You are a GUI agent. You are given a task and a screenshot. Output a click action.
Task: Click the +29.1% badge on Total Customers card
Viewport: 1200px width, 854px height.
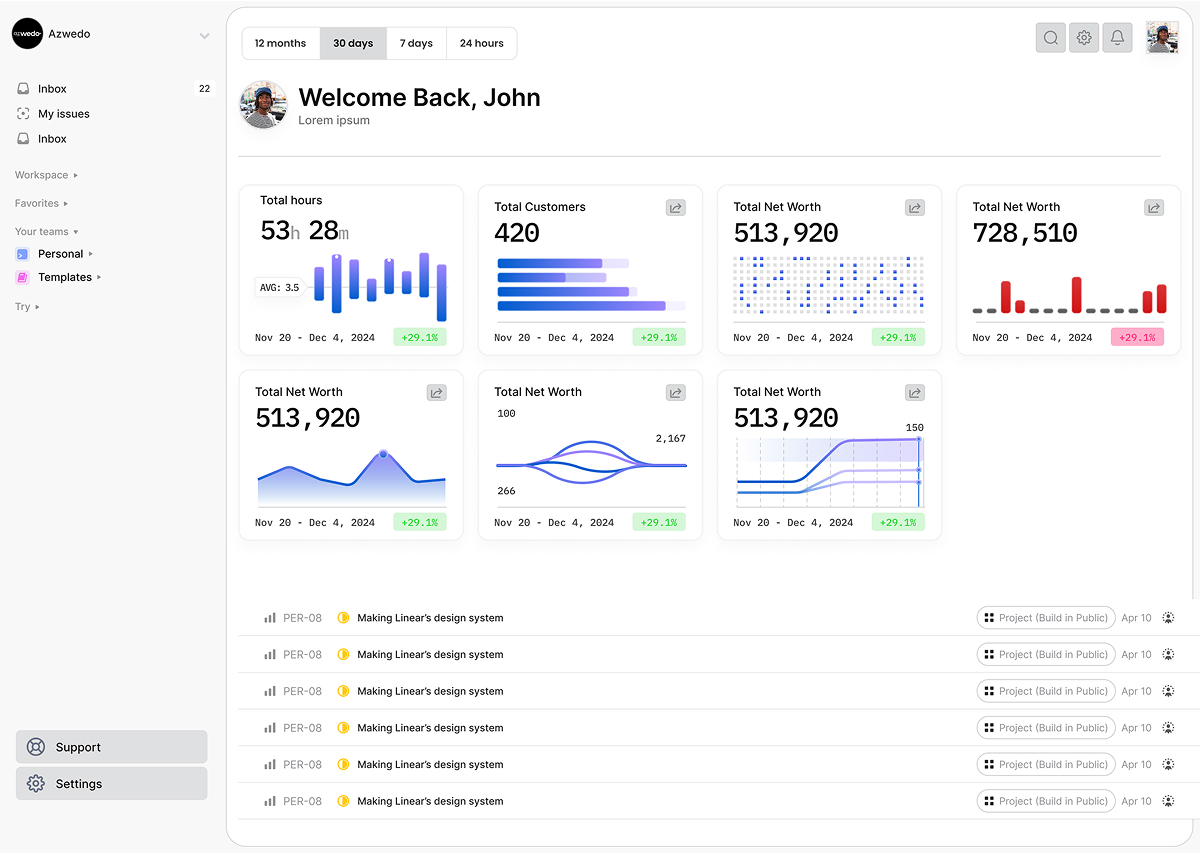coord(659,338)
